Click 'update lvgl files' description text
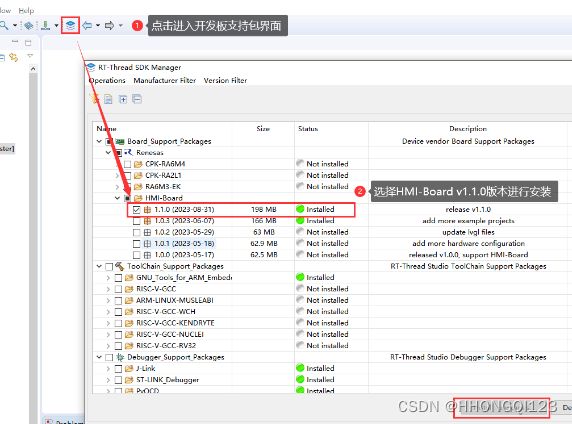Image resolution: width=572 pixels, height=424 pixels. 468,232
